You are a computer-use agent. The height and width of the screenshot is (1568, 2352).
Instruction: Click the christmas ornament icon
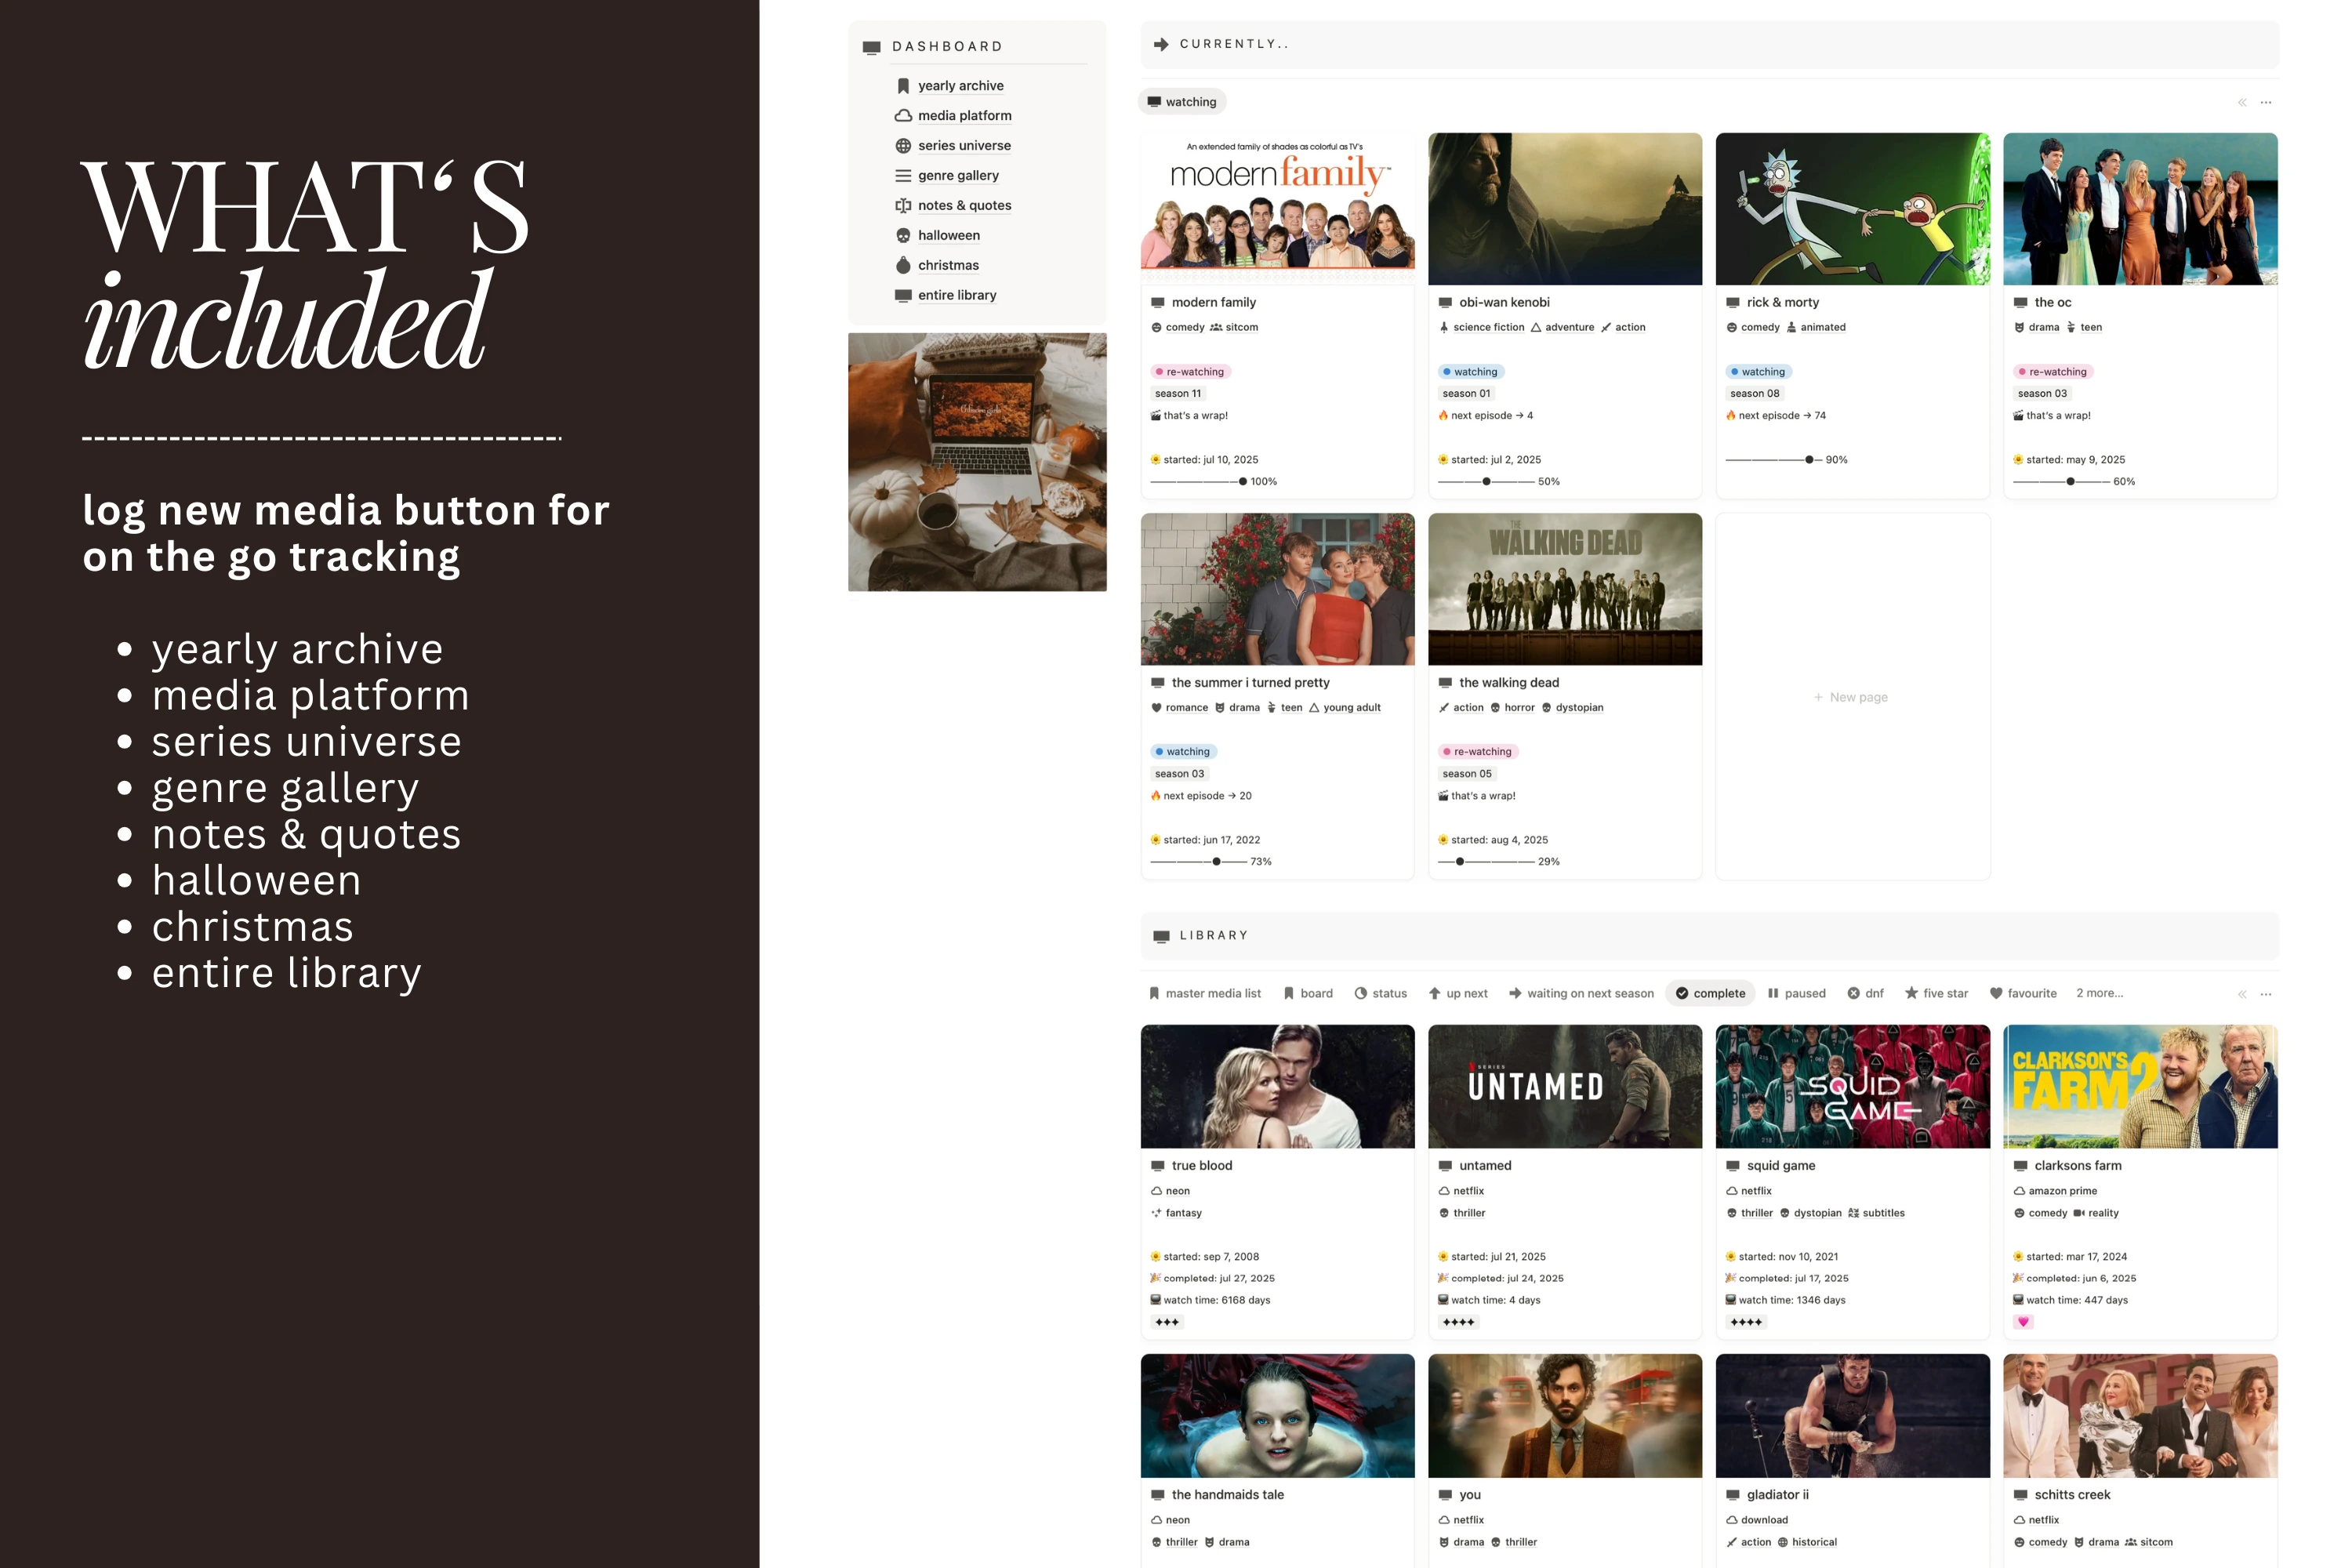(x=903, y=265)
